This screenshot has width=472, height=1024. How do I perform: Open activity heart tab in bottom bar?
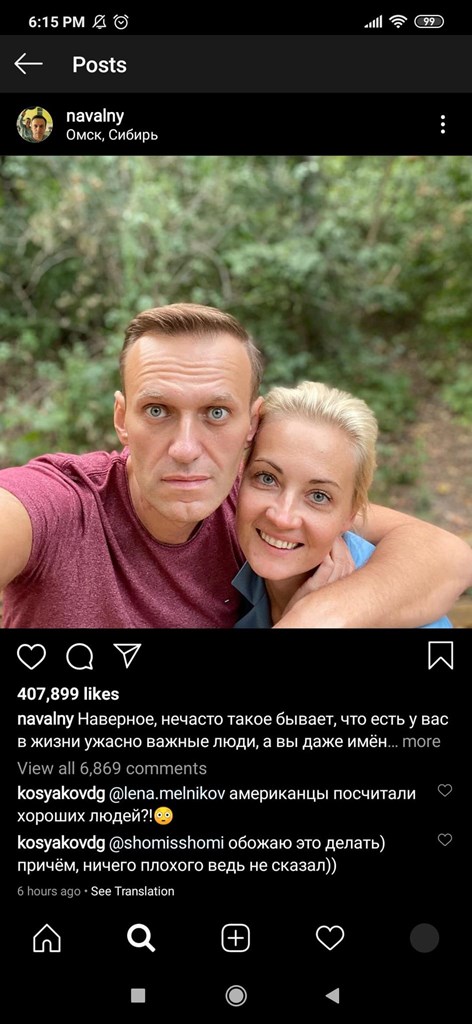pyautogui.click(x=330, y=938)
